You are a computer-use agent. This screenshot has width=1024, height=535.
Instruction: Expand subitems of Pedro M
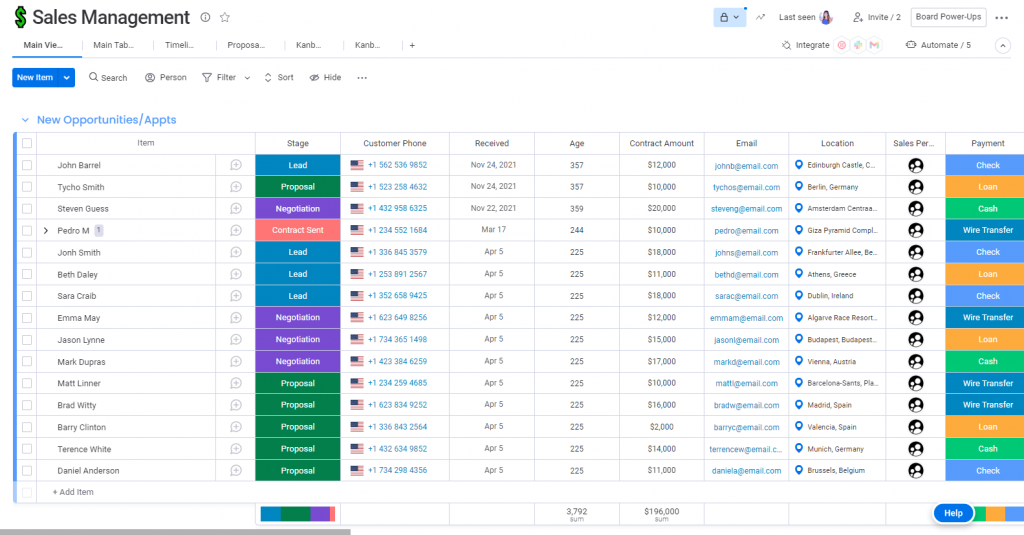point(46,231)
